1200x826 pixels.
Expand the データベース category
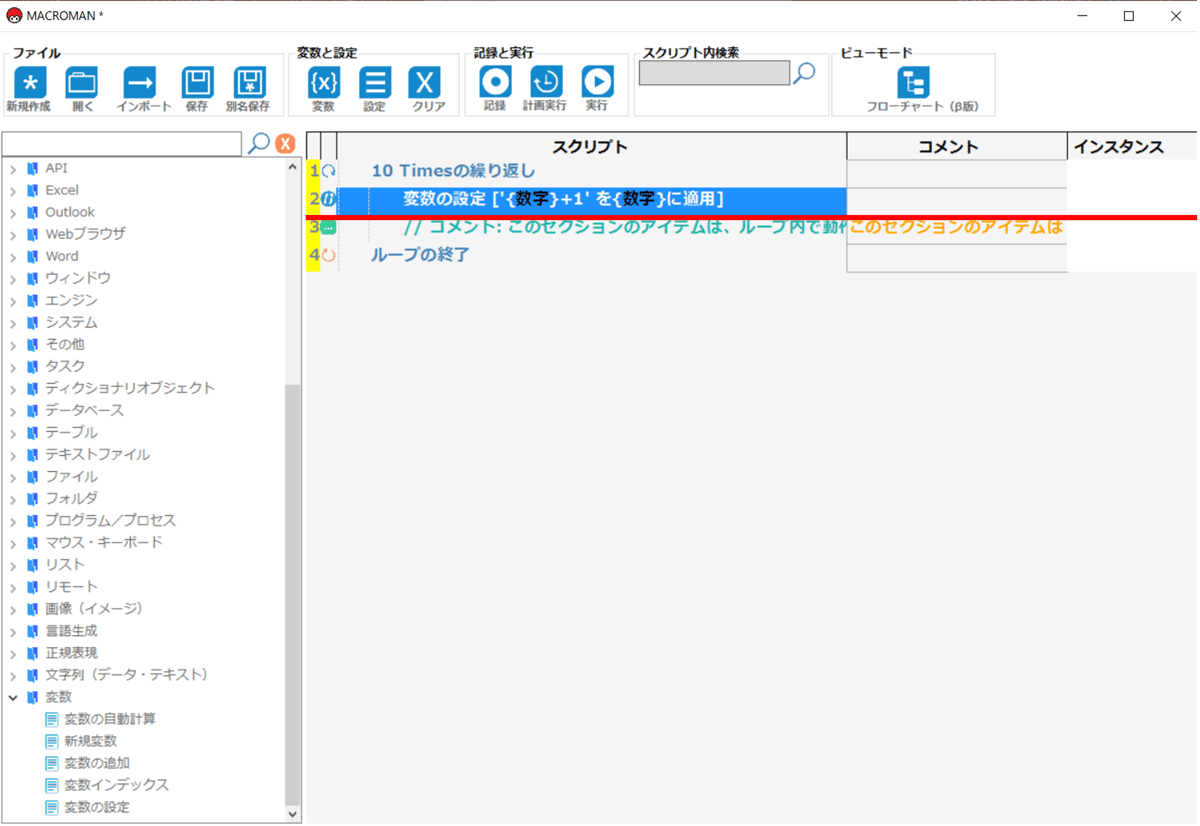pyautogui.click(x=13, y=411)
